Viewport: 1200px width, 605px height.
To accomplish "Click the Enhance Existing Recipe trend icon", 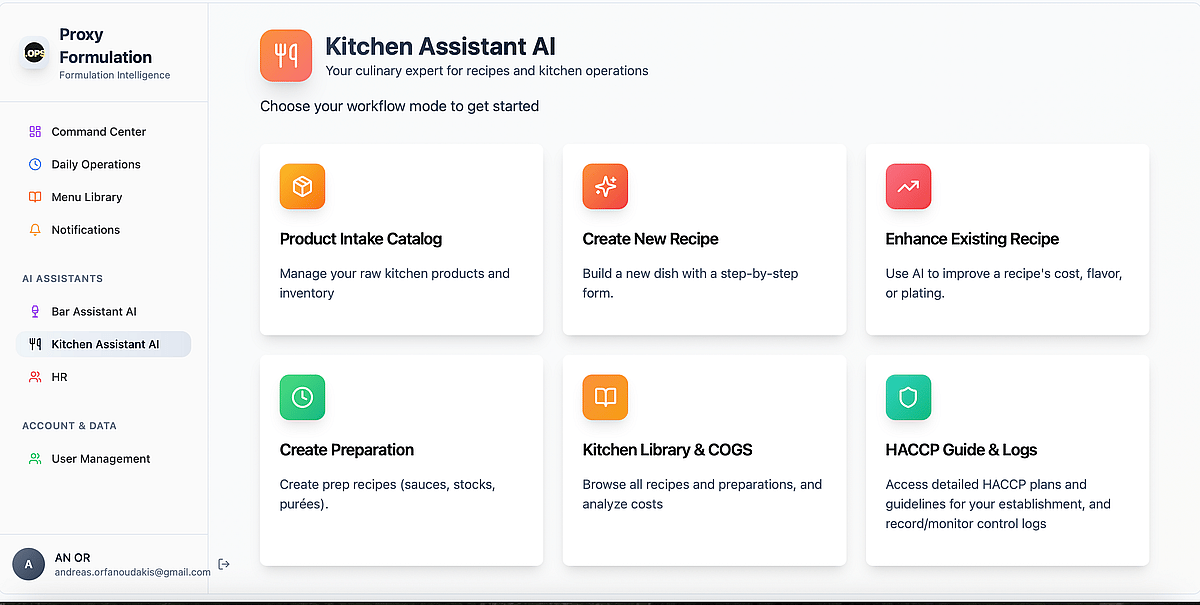I will pos(908,187).
